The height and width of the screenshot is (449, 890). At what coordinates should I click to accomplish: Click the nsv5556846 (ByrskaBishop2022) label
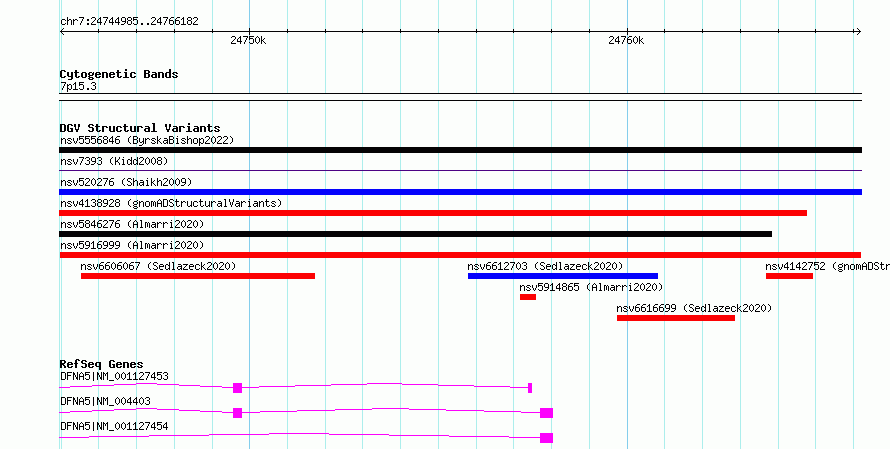[147, 140]
